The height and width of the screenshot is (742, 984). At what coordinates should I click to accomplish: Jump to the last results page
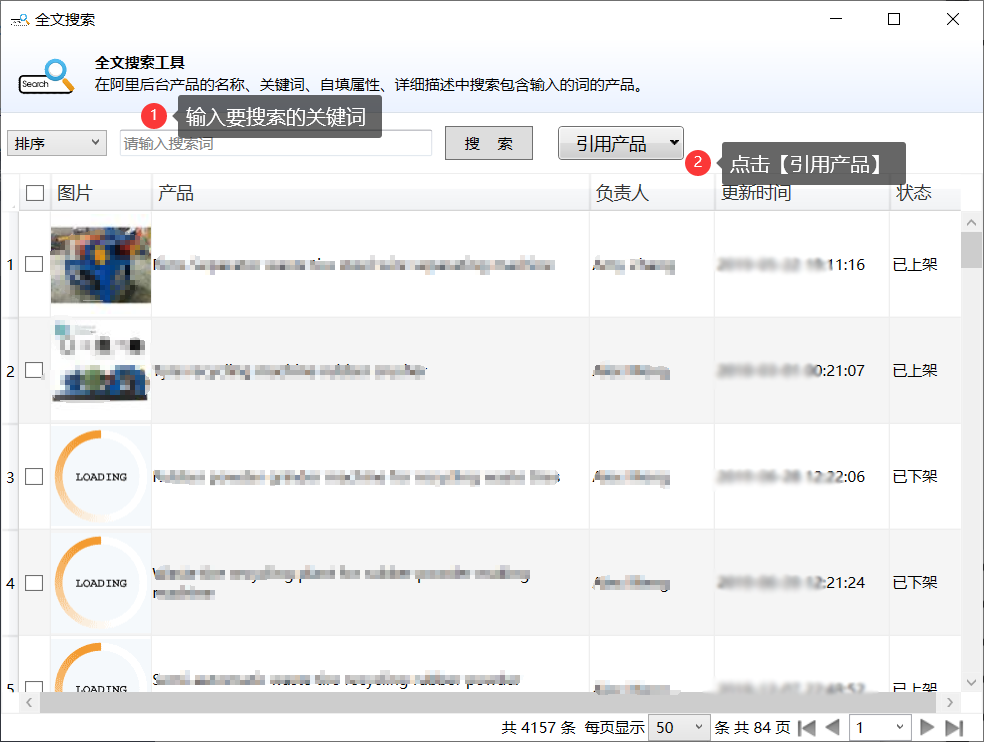[954, 728]
